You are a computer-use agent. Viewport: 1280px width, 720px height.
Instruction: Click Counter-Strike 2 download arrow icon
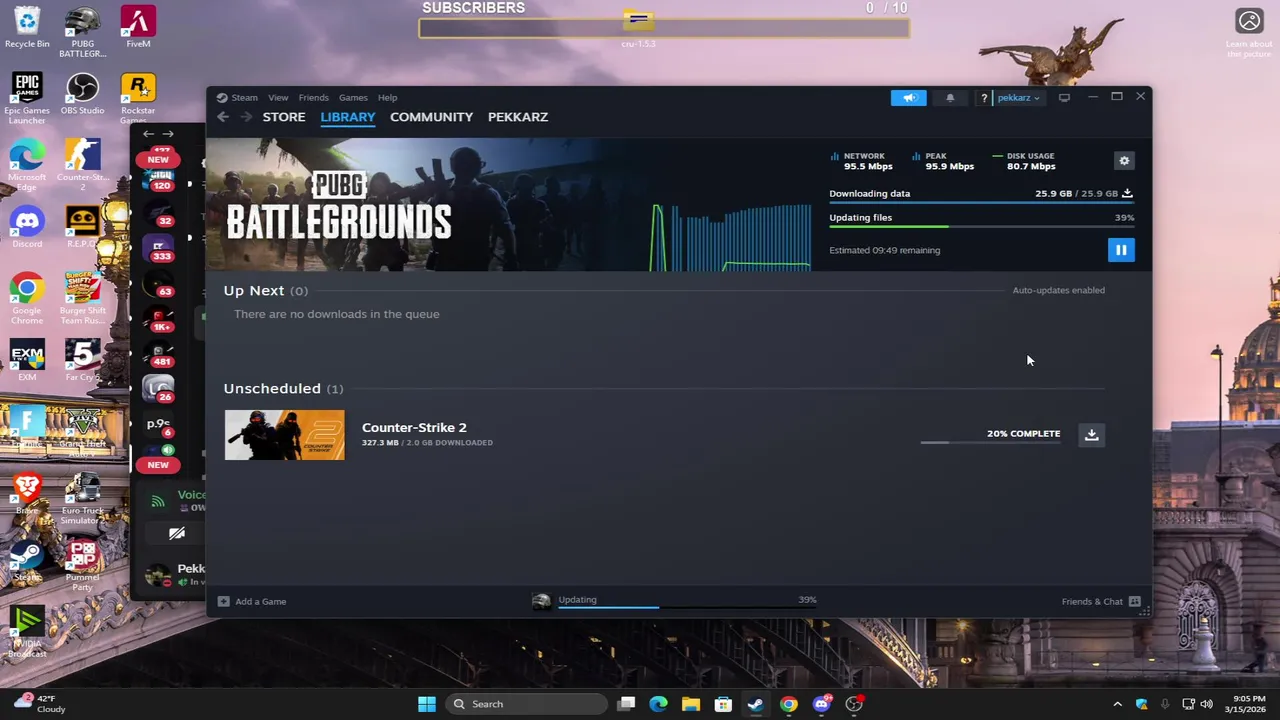1092,434
